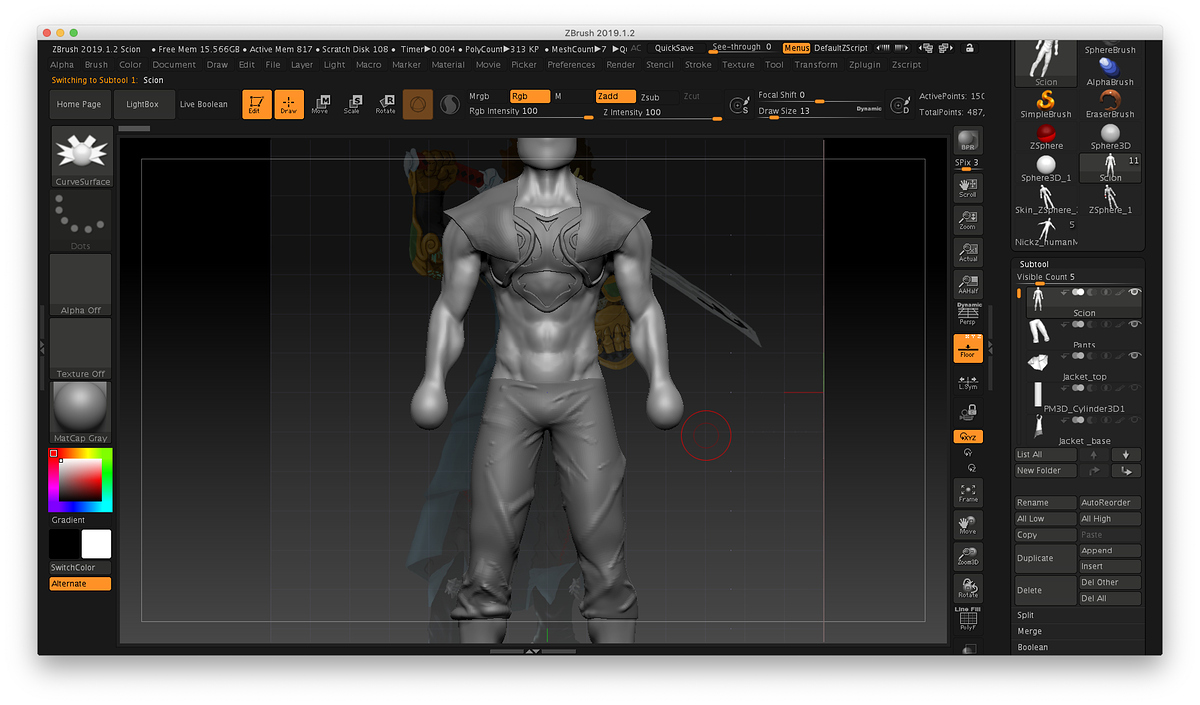1200x705 pixels.
Task: Expand the Boolean section
Action: 1033,647
